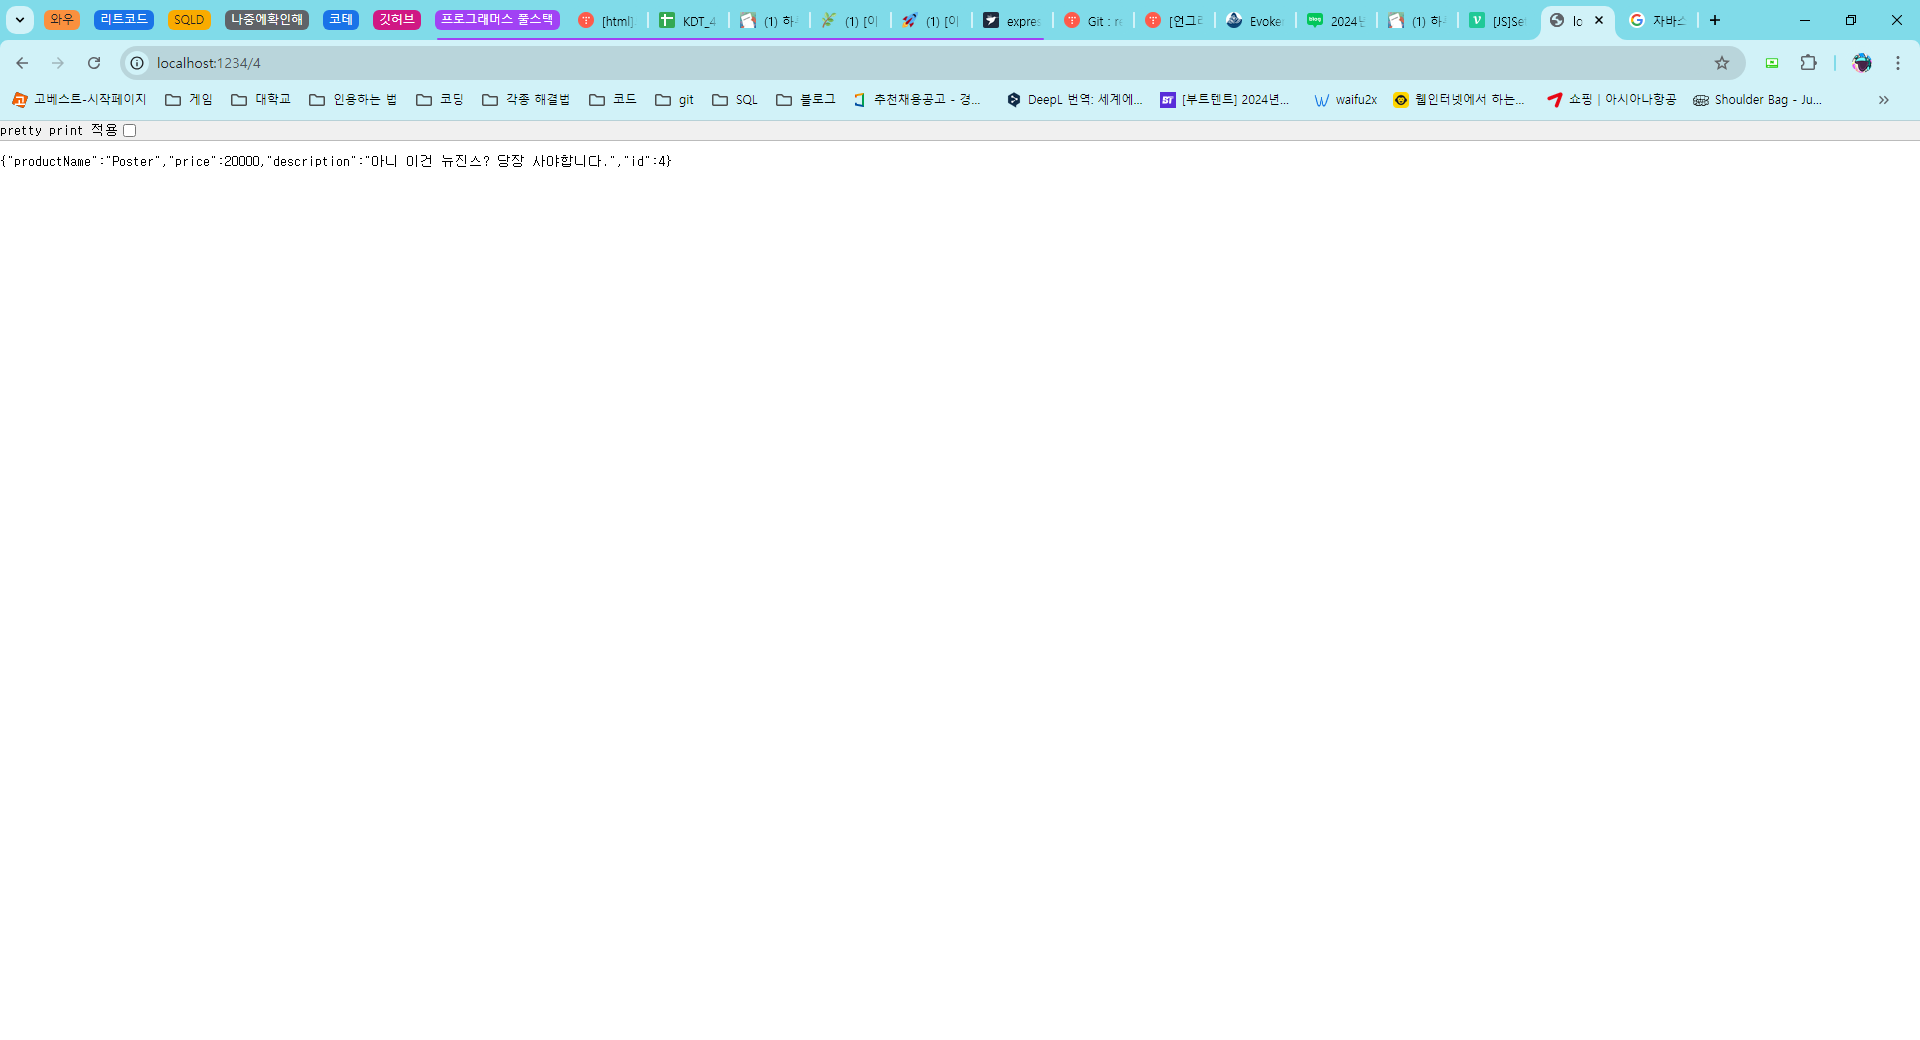Open the DeepL 번역 bookmark
The height and width of the screenshot is (1040, 1920).
1074,100
